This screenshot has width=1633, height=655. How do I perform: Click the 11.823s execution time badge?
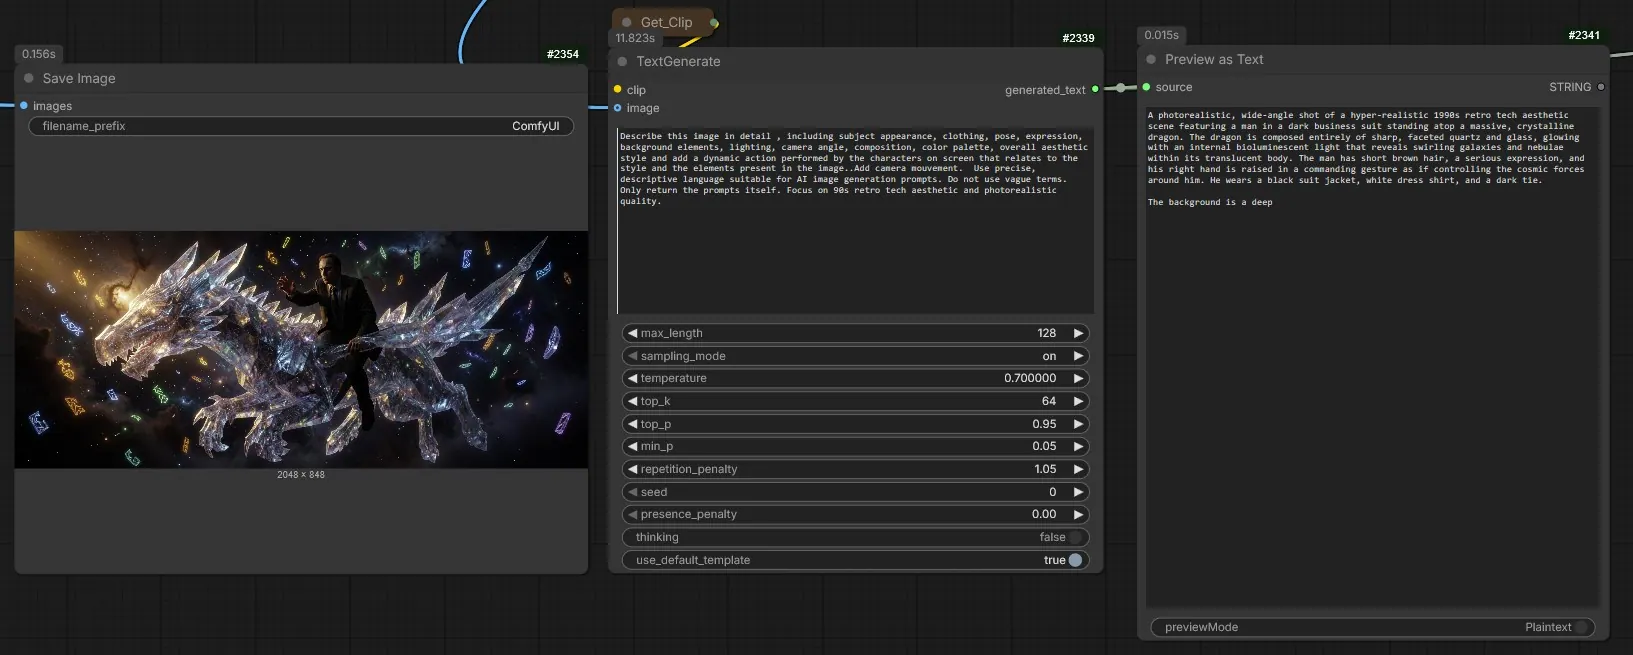point(635,38)
